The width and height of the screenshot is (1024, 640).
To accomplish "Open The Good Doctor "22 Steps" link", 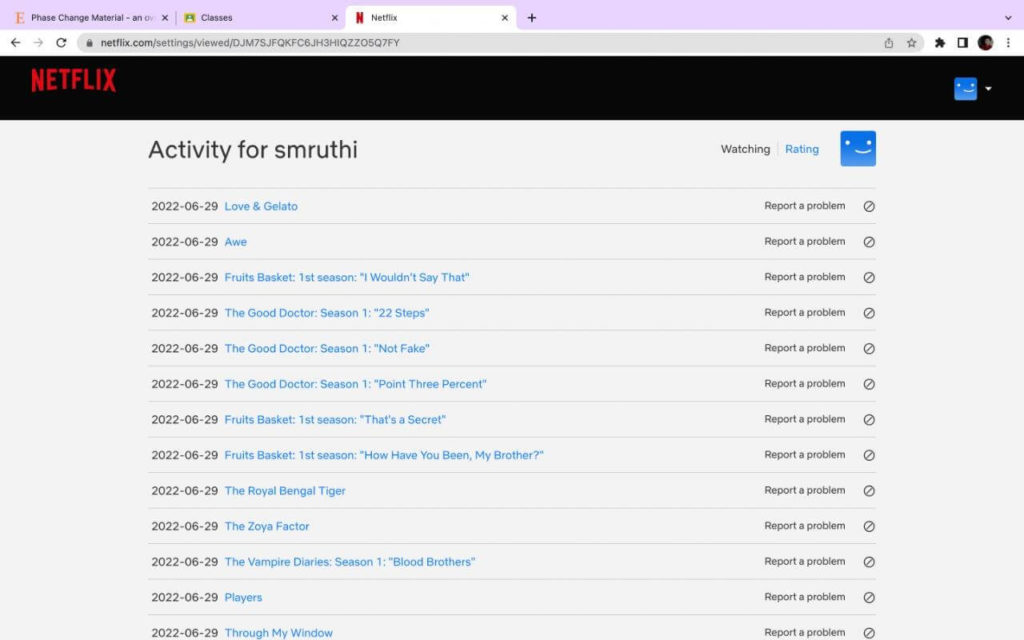I will (327, 313).
